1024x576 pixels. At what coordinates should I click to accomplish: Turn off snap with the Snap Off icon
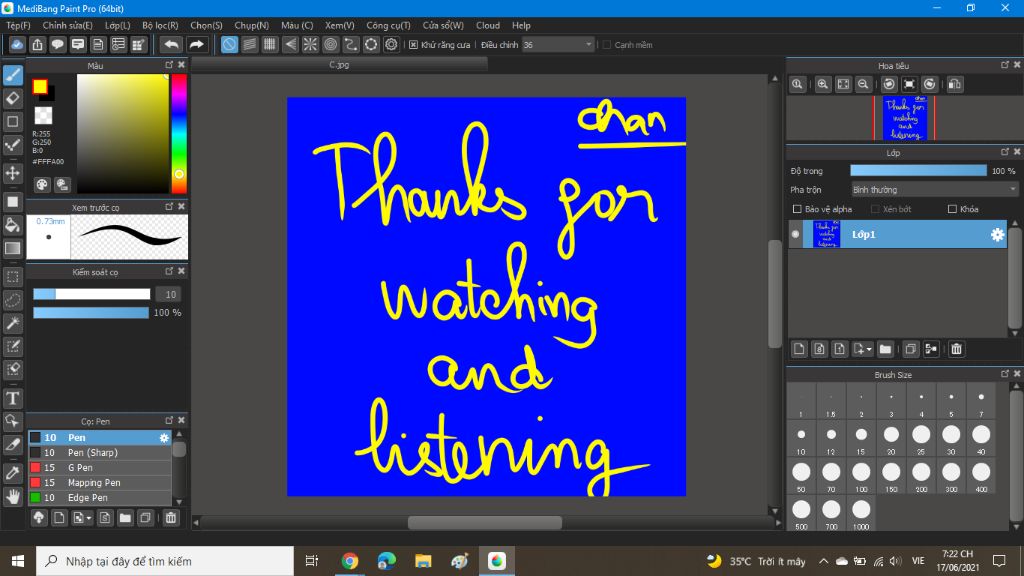click(229, 44)
